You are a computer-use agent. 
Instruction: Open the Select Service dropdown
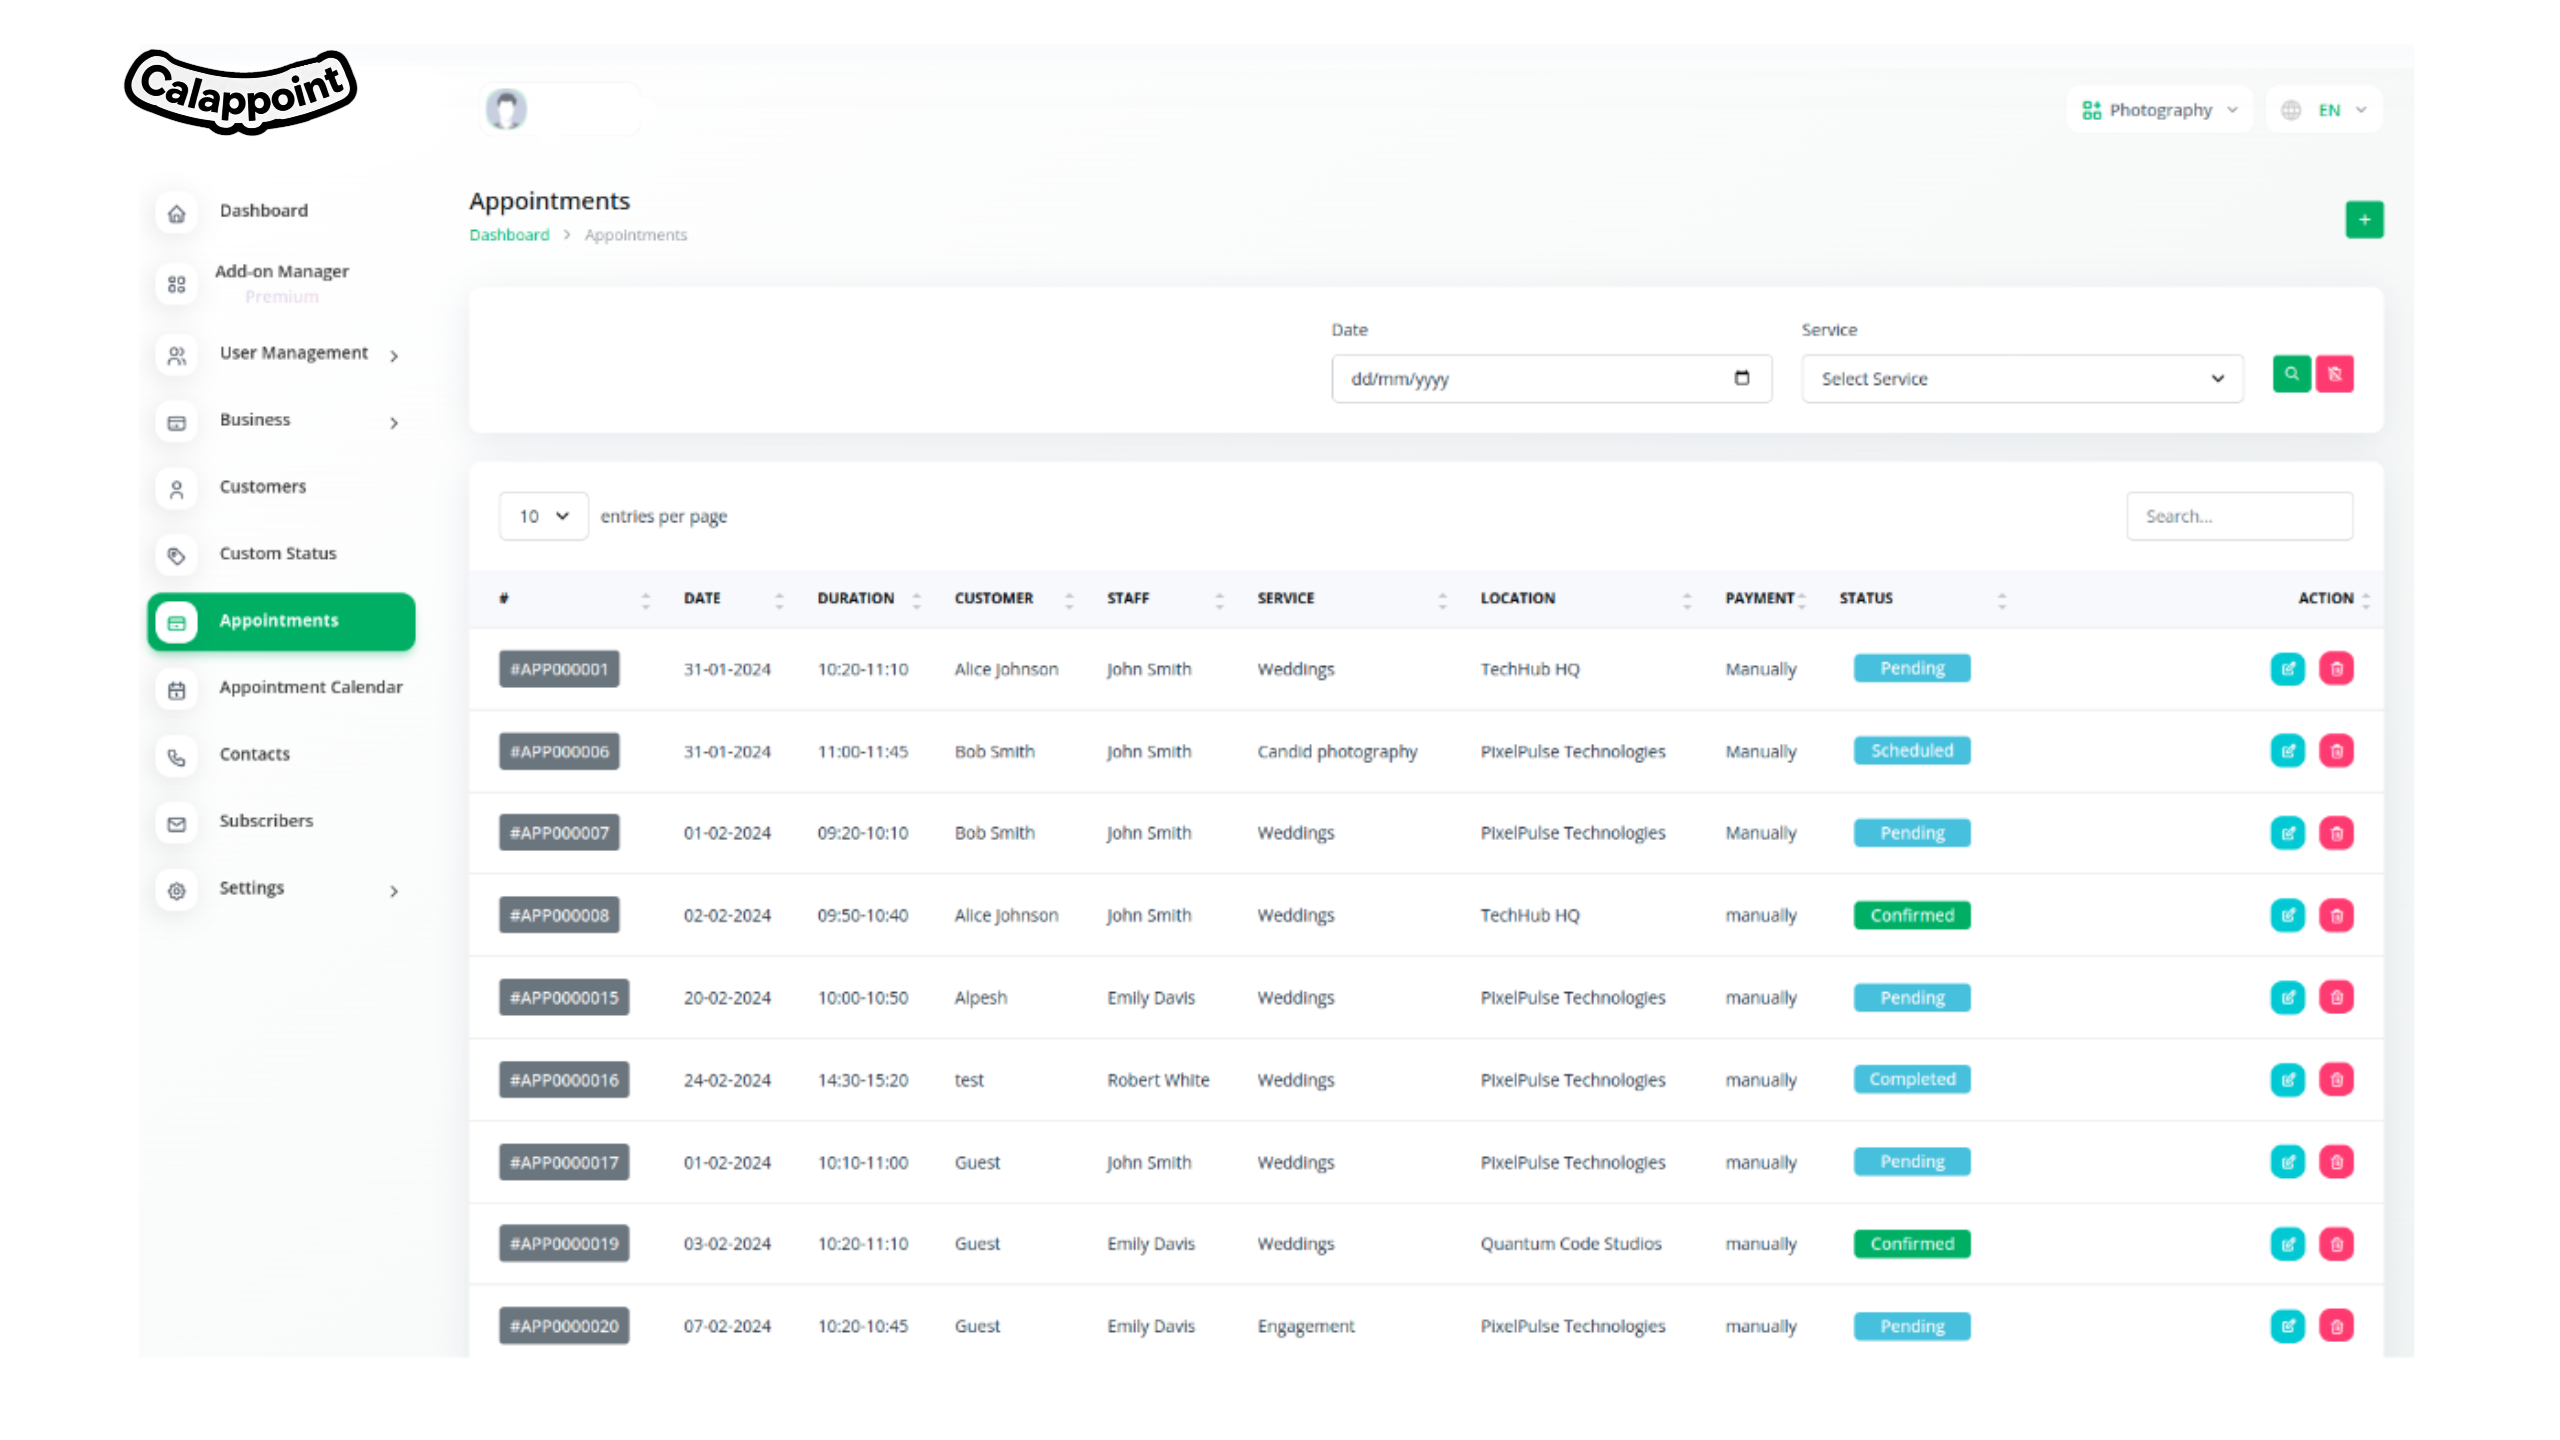pos(2022,379)
